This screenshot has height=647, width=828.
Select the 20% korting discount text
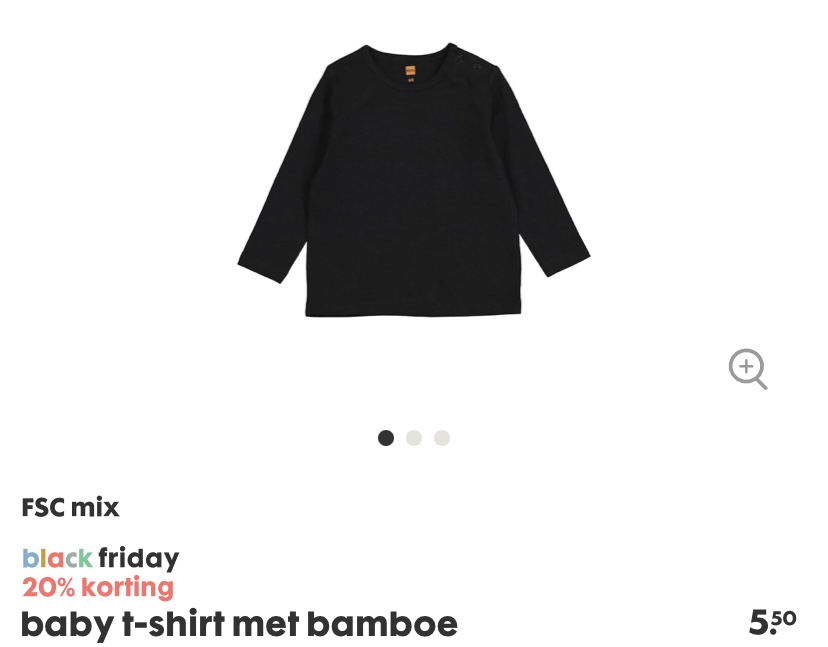(98, 587)
